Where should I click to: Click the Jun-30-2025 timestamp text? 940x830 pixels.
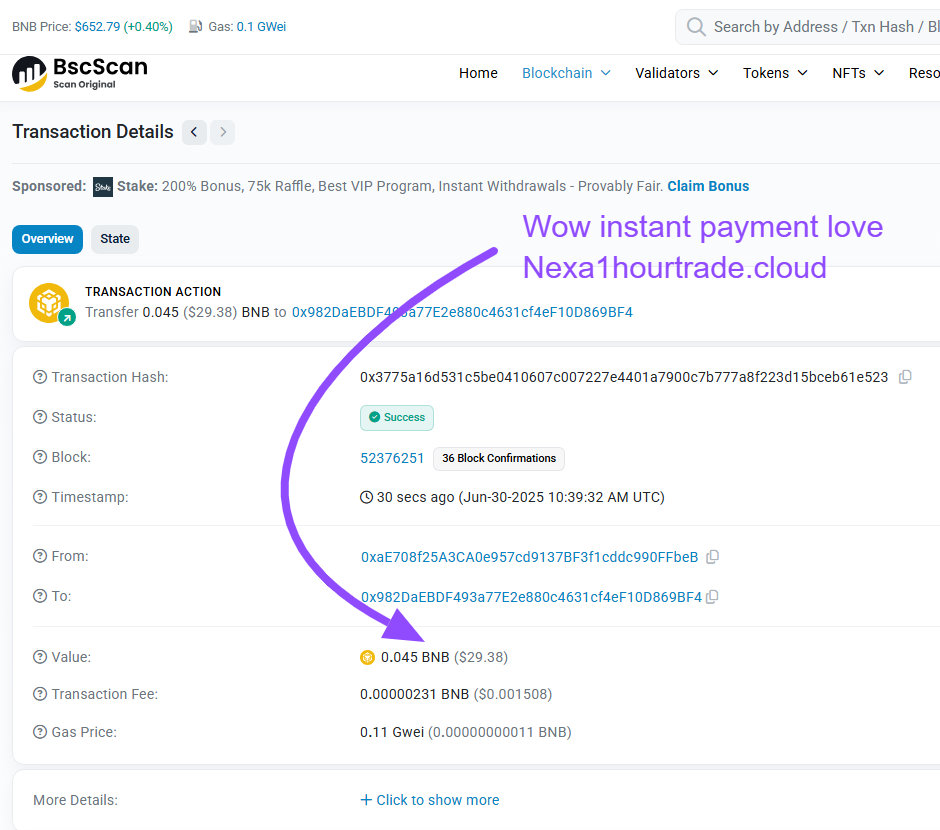561,497
